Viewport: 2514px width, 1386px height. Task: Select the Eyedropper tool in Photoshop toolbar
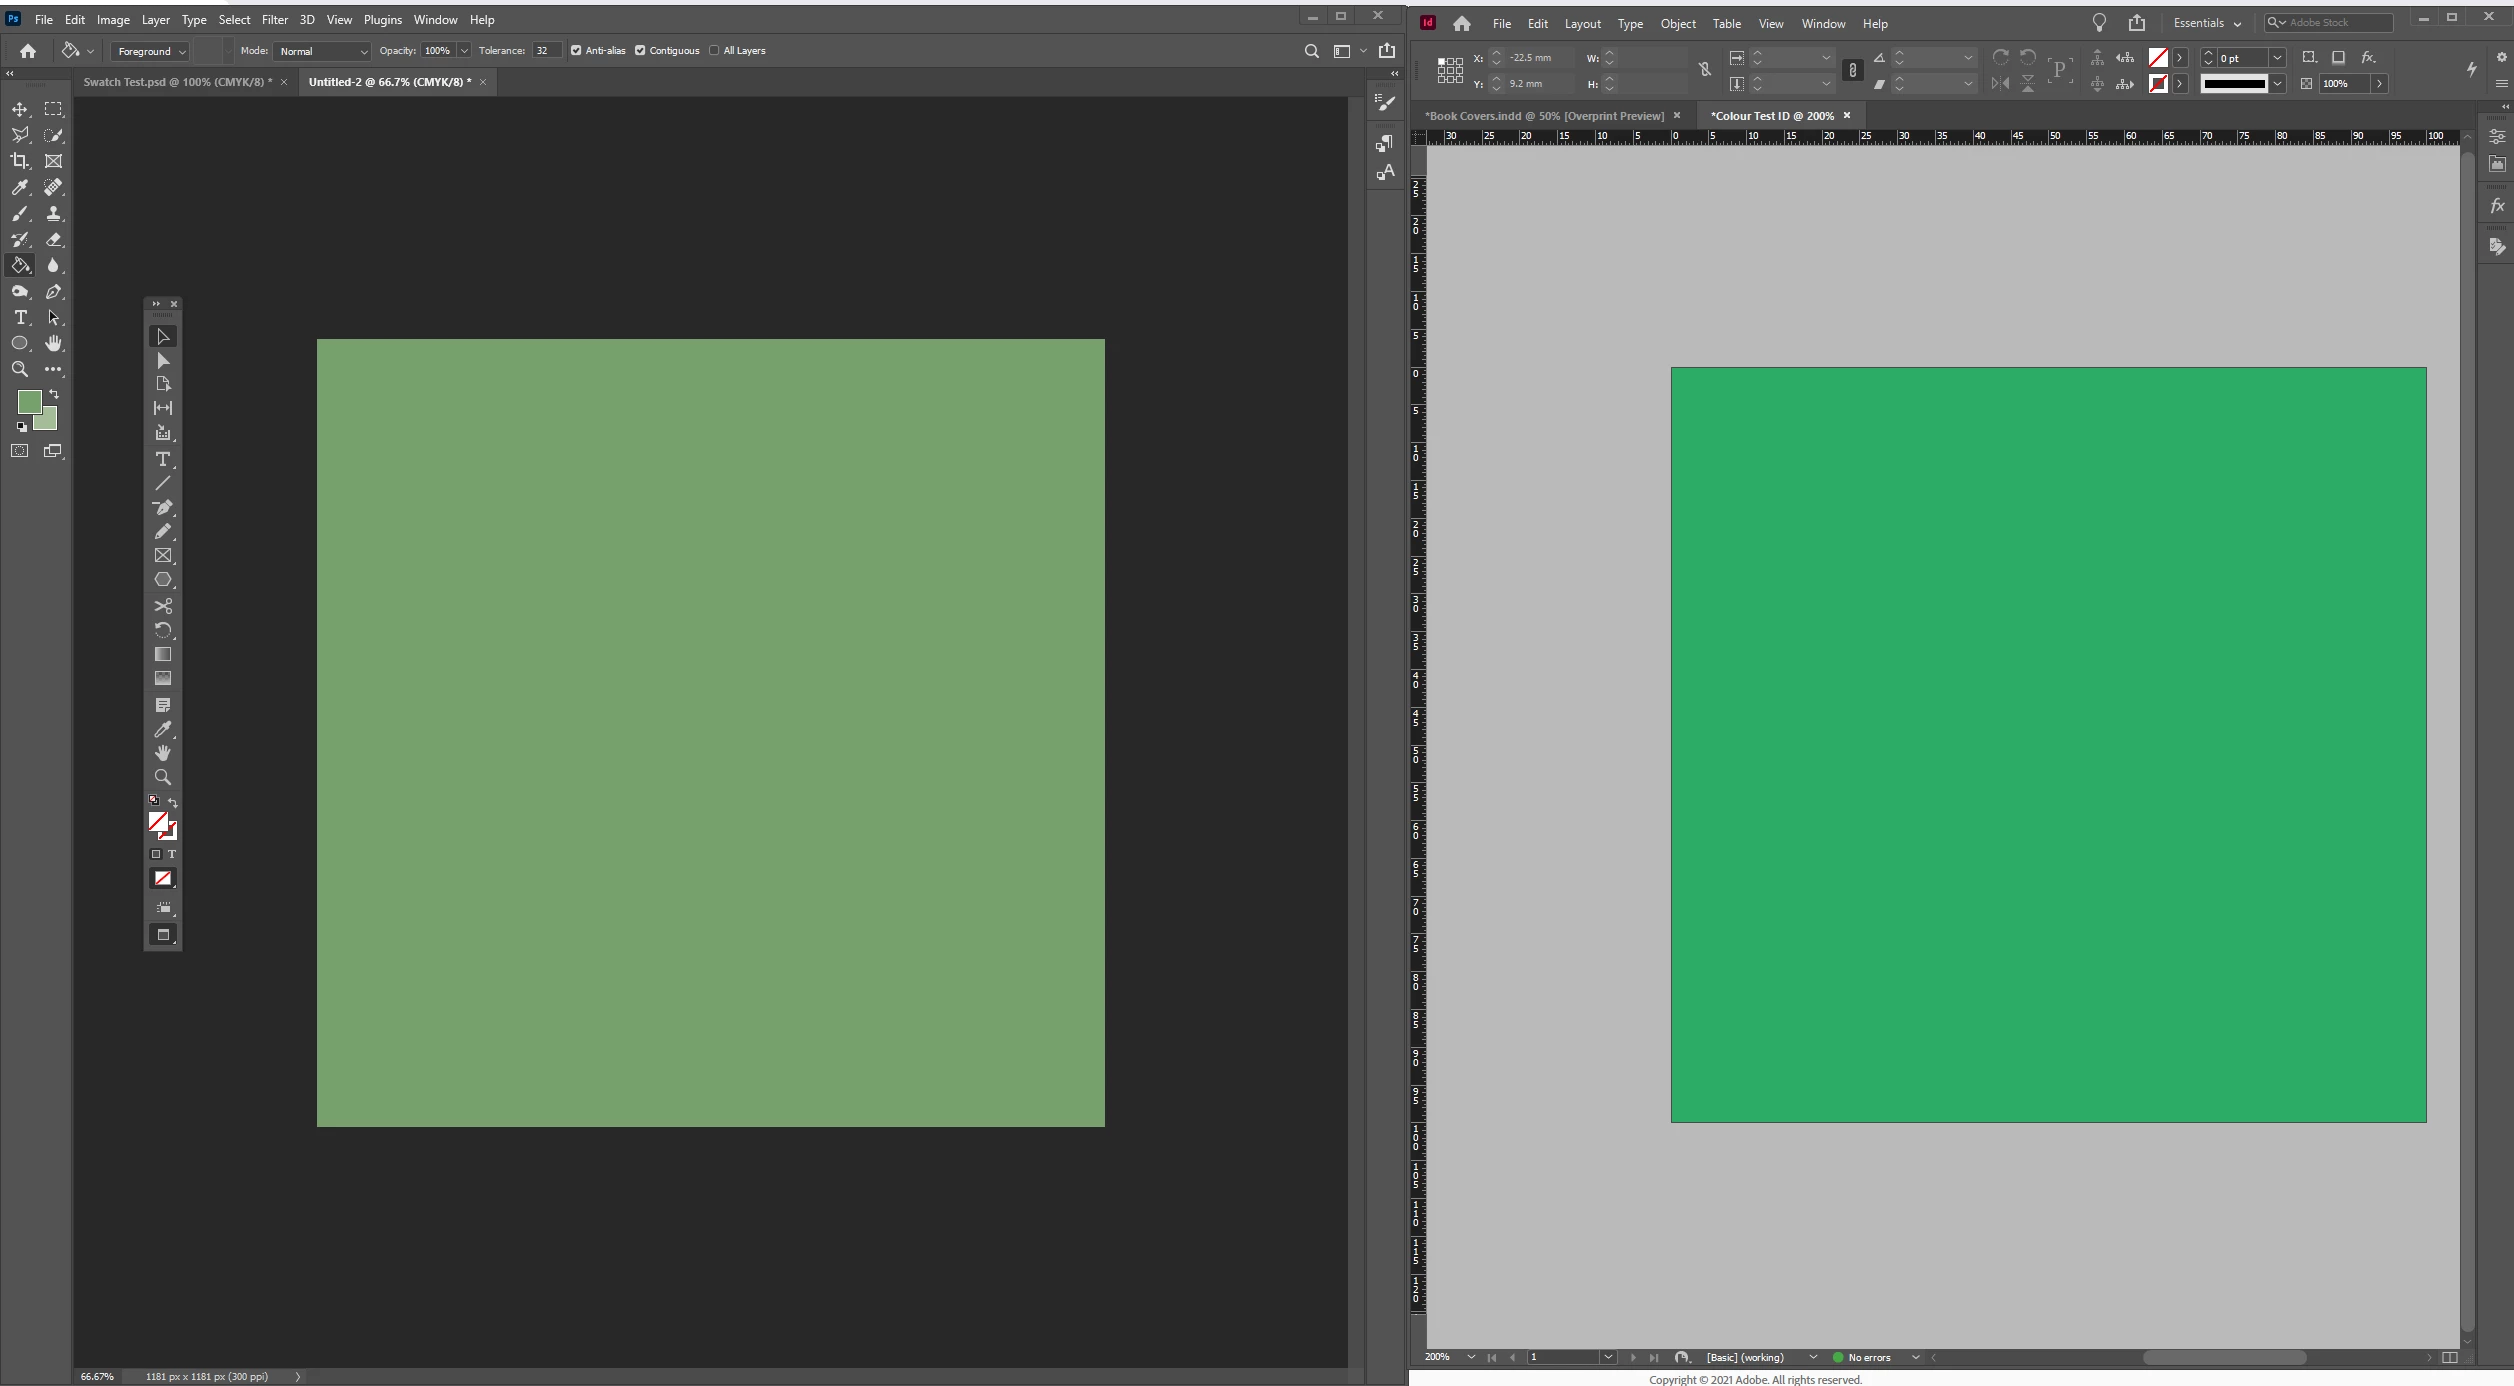click(20, 187)
